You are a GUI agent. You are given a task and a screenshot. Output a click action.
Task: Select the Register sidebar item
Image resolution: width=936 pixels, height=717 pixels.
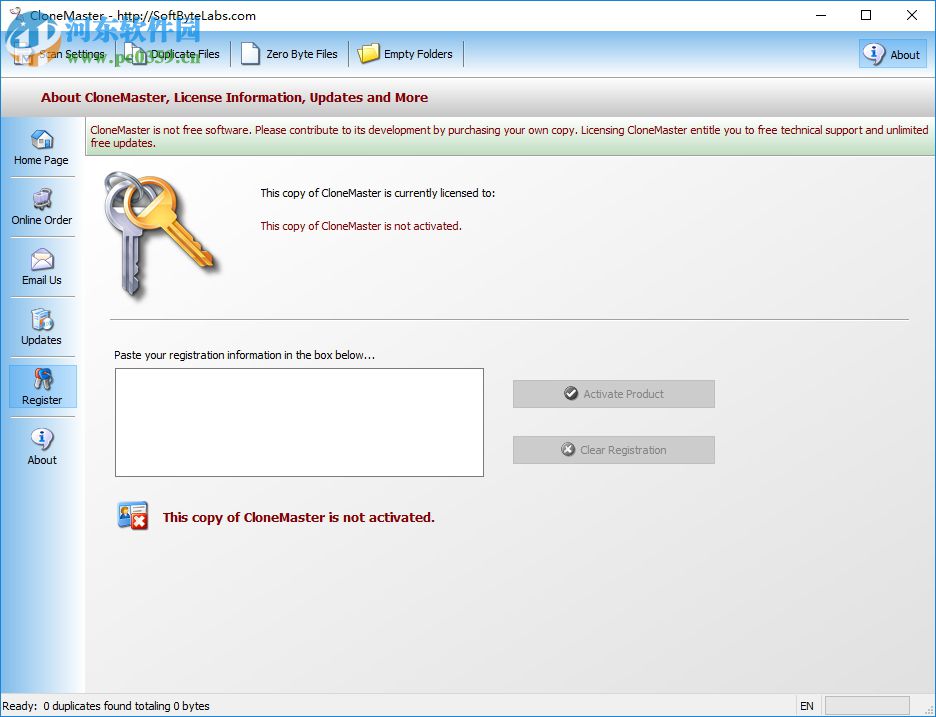tap(42, 387)
